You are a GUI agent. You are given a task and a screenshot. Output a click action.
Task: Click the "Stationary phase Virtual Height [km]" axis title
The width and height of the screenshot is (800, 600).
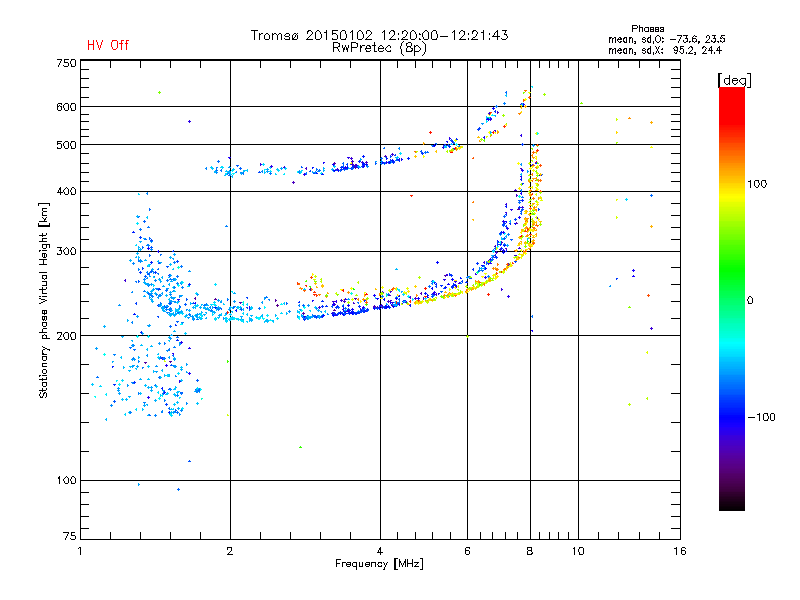(x=44, y=301)
